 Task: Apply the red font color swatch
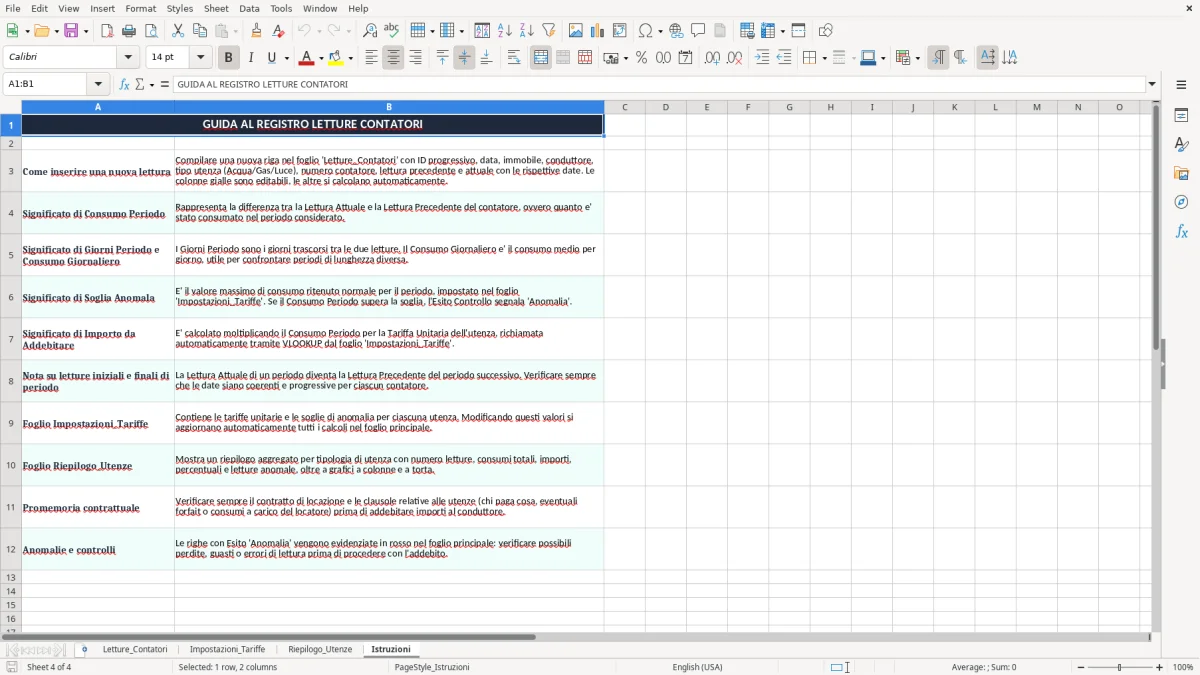307,58
